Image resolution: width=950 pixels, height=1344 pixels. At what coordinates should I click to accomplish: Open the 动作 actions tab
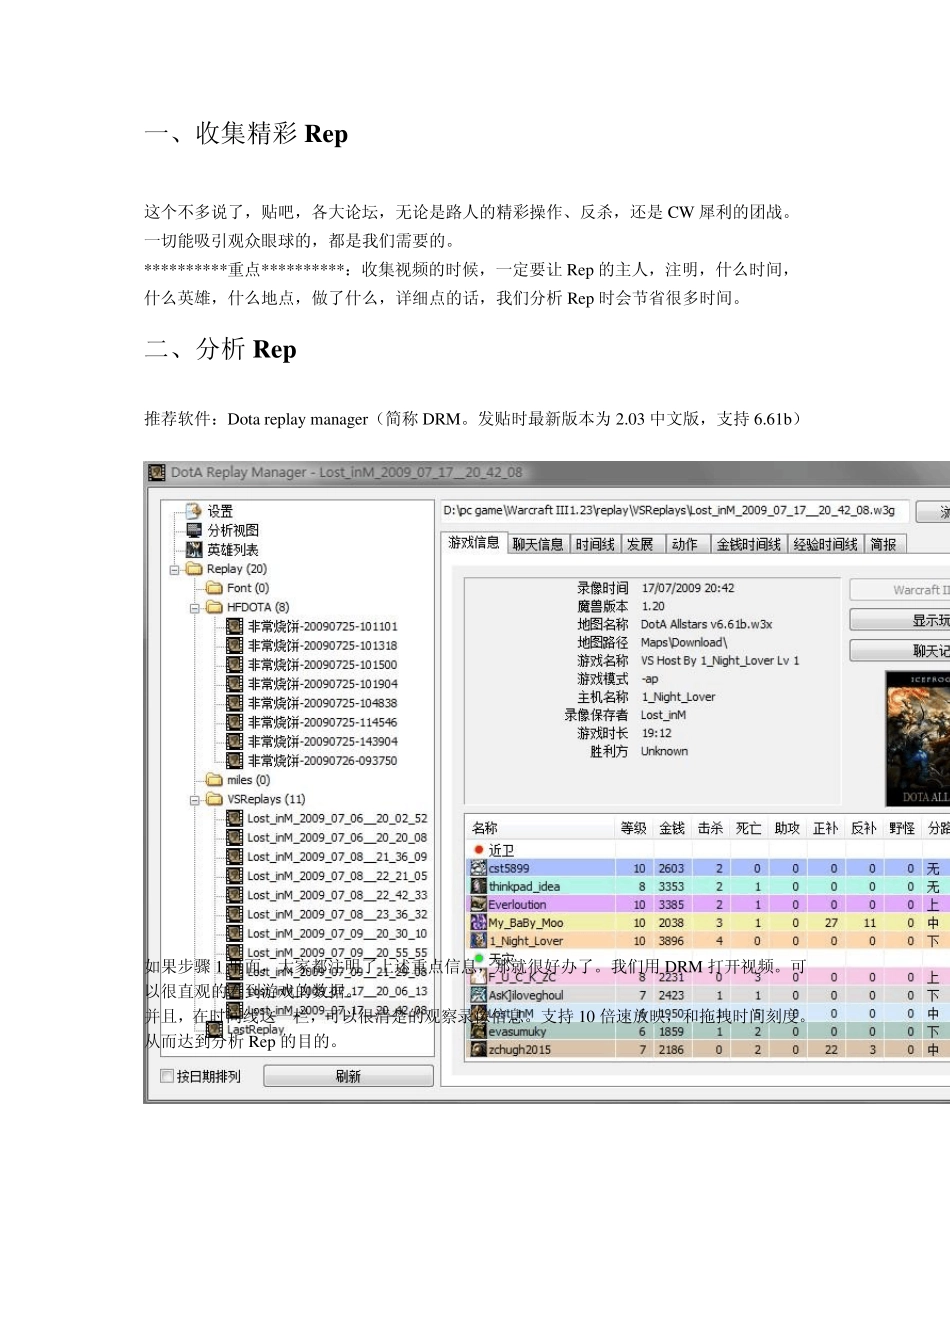click(686, 544)
